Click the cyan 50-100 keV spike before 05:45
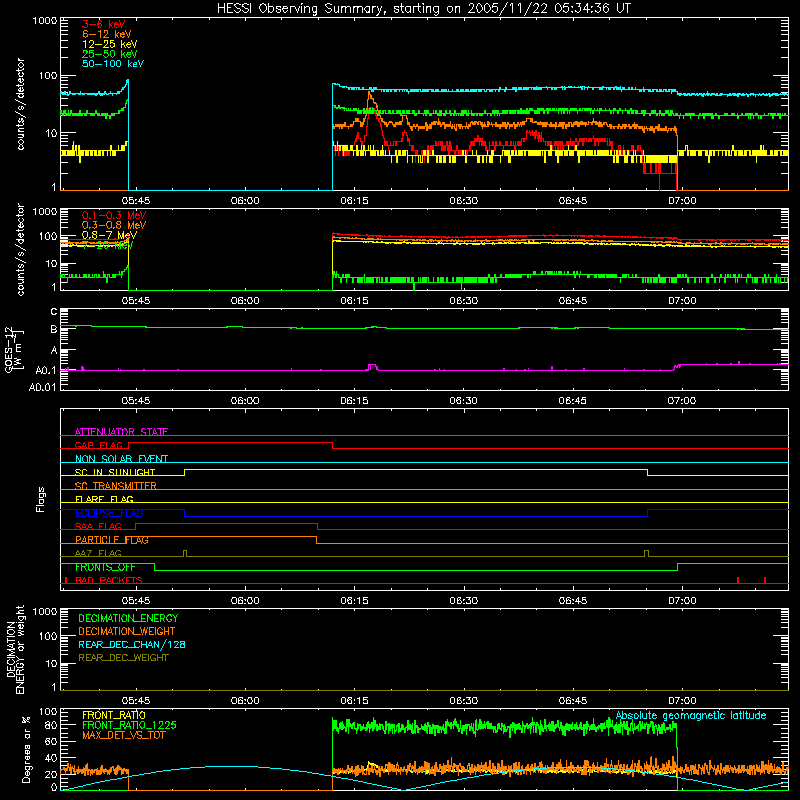The width and height of the screenshot is (800, 800). click(127, 82)
